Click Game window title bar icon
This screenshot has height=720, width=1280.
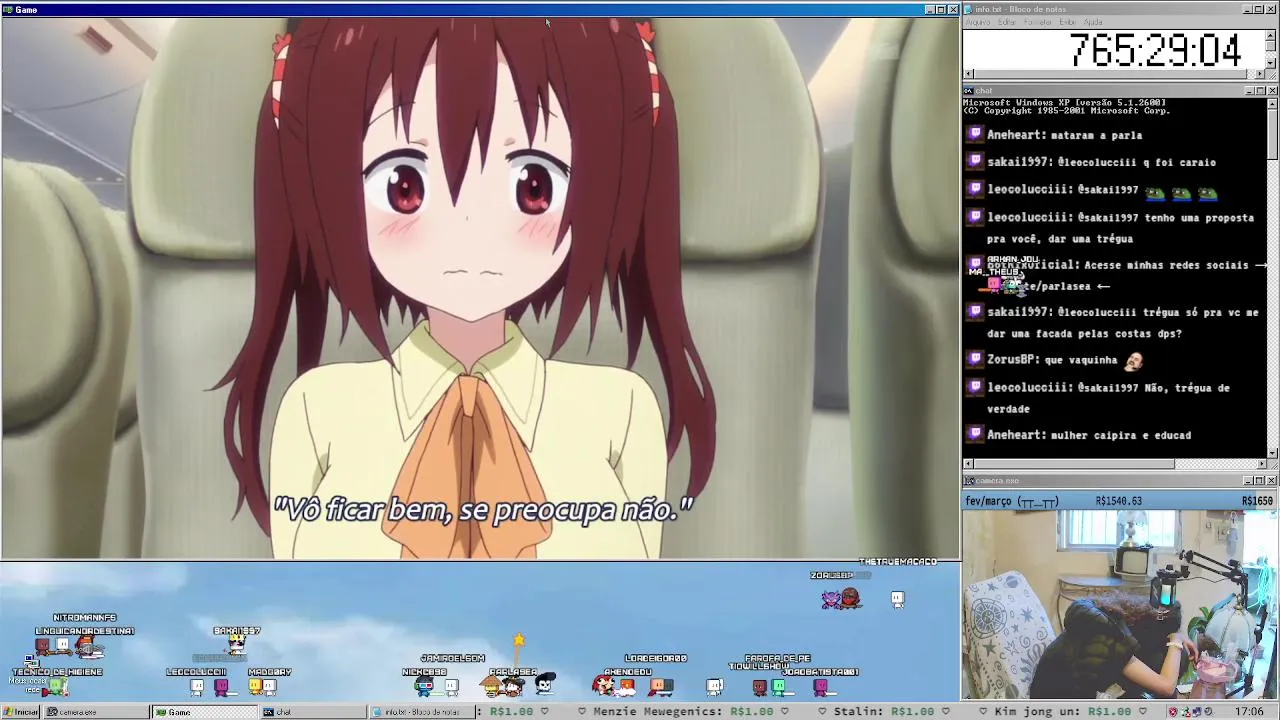[7, 9]
